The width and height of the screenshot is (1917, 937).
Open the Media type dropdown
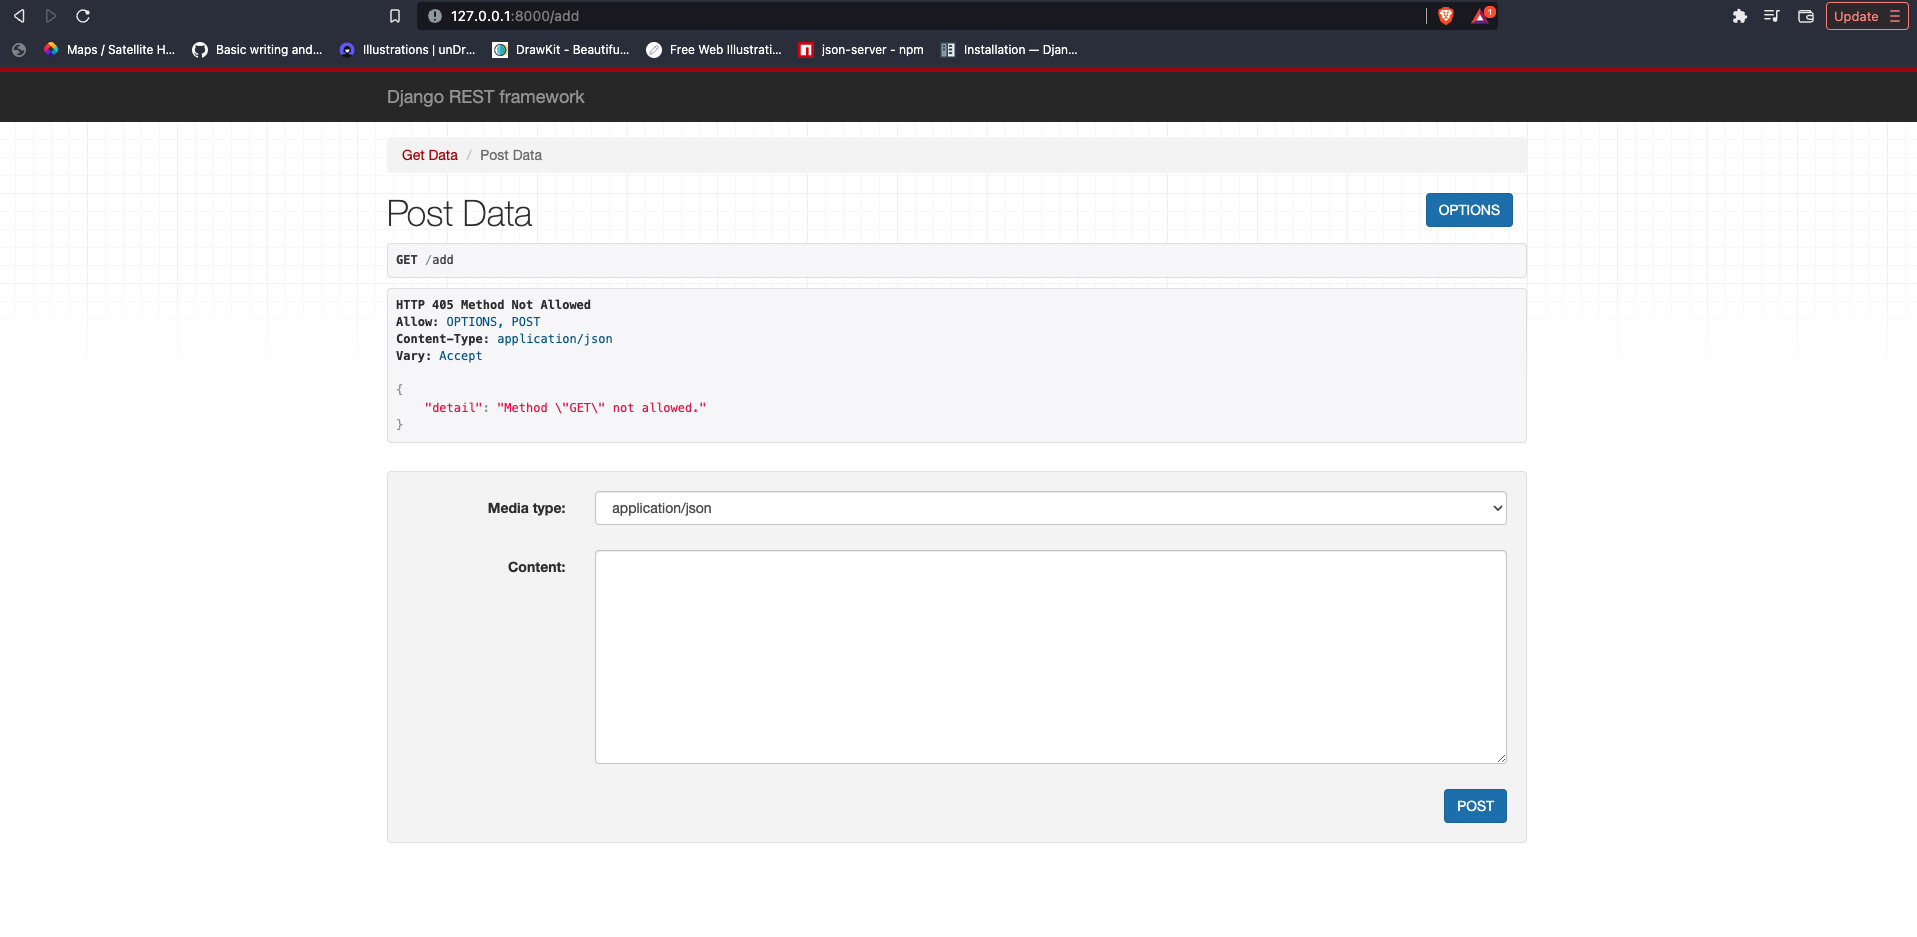[1050, 508]
